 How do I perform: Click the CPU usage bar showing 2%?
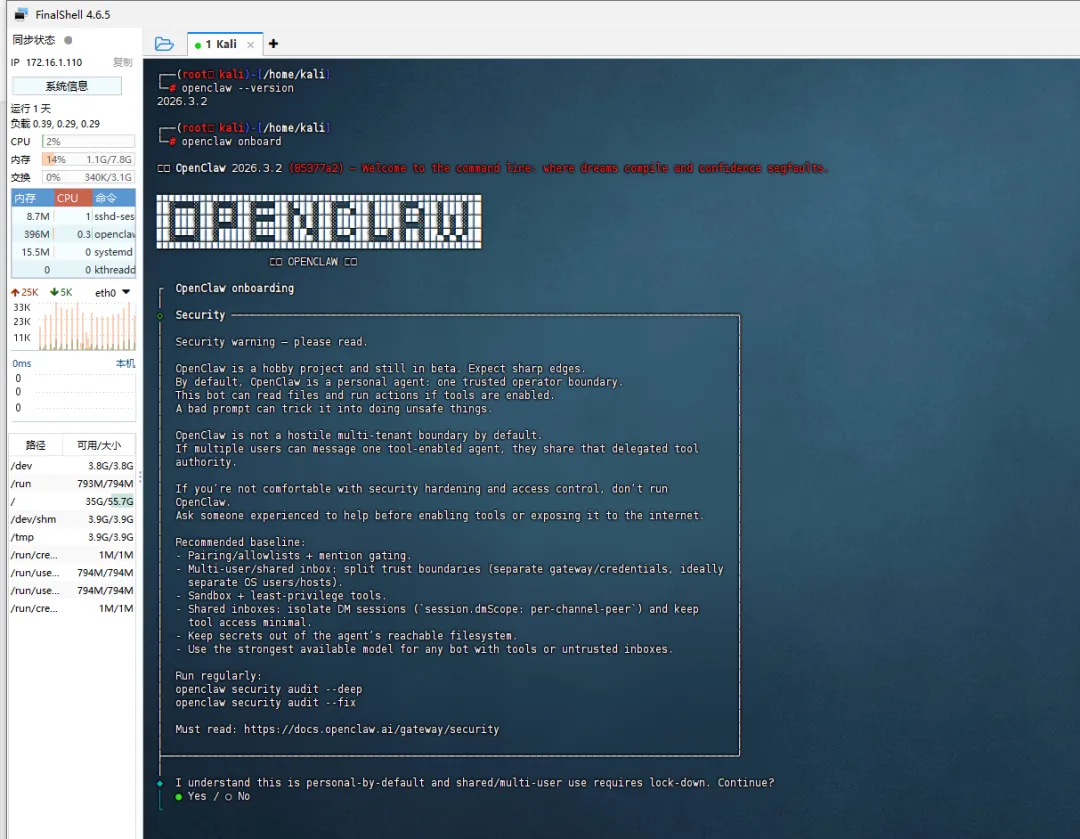pyautogui.click(x=88, y=141)
